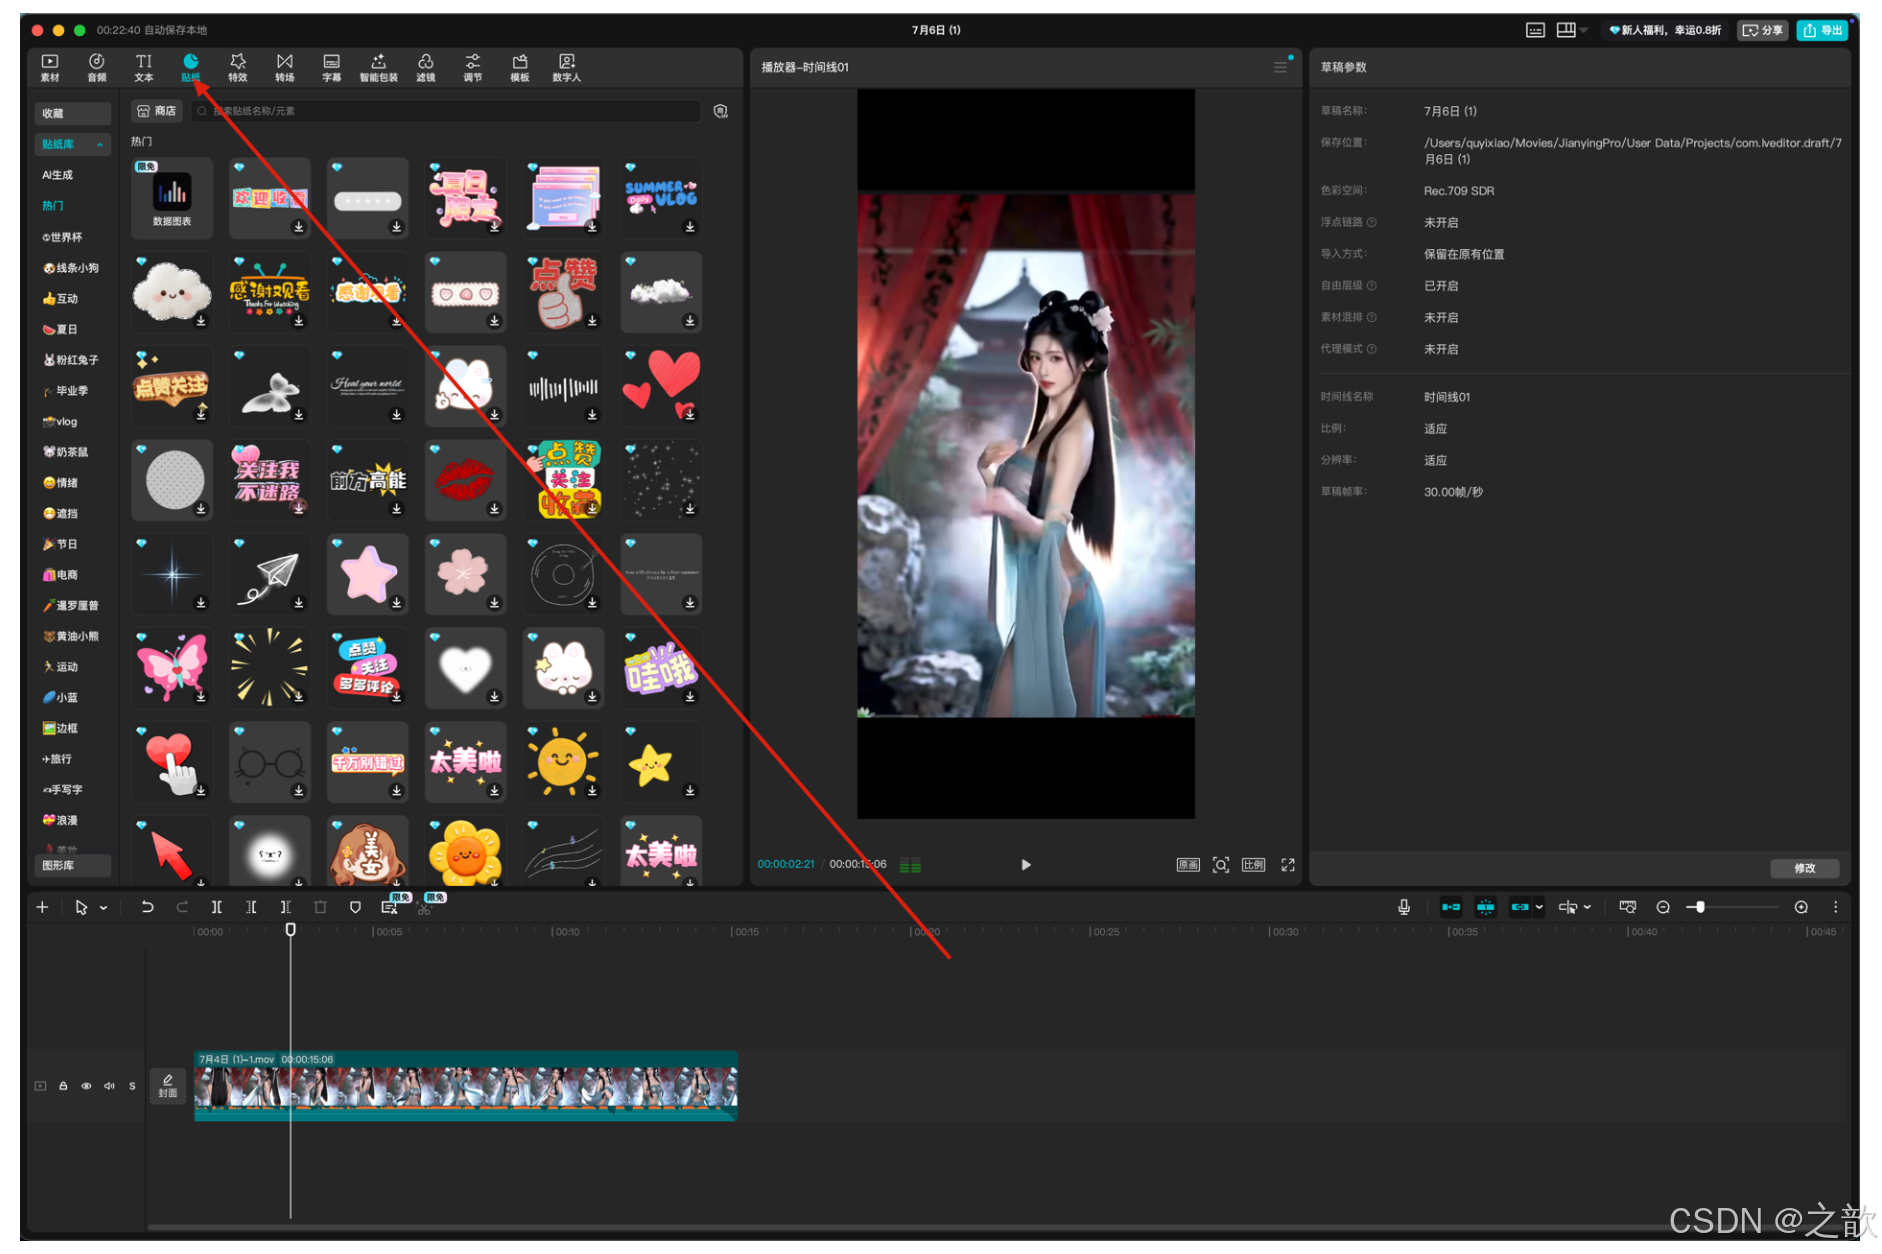Select the 收藏 favorites category
1882x1254 pixels.
[73, 113]
